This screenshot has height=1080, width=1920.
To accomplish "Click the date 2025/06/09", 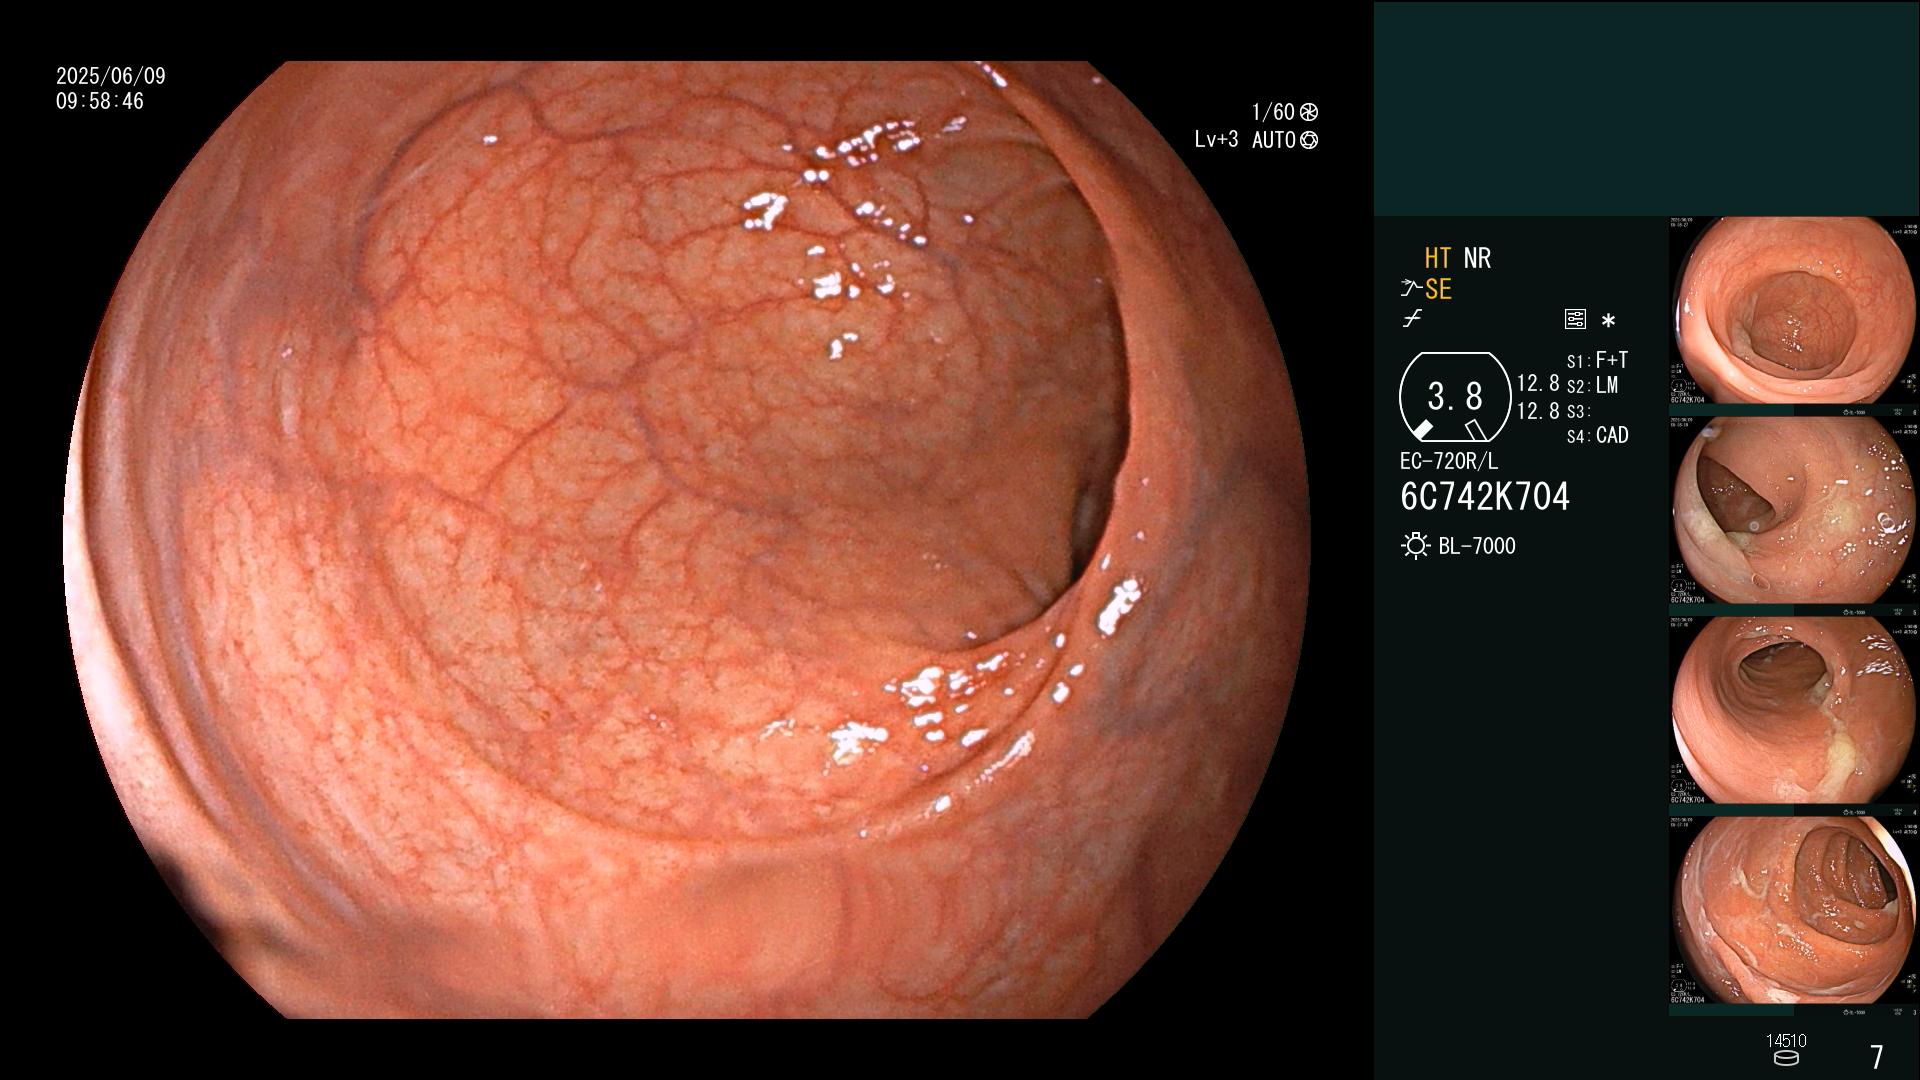I will pos(111,76).
